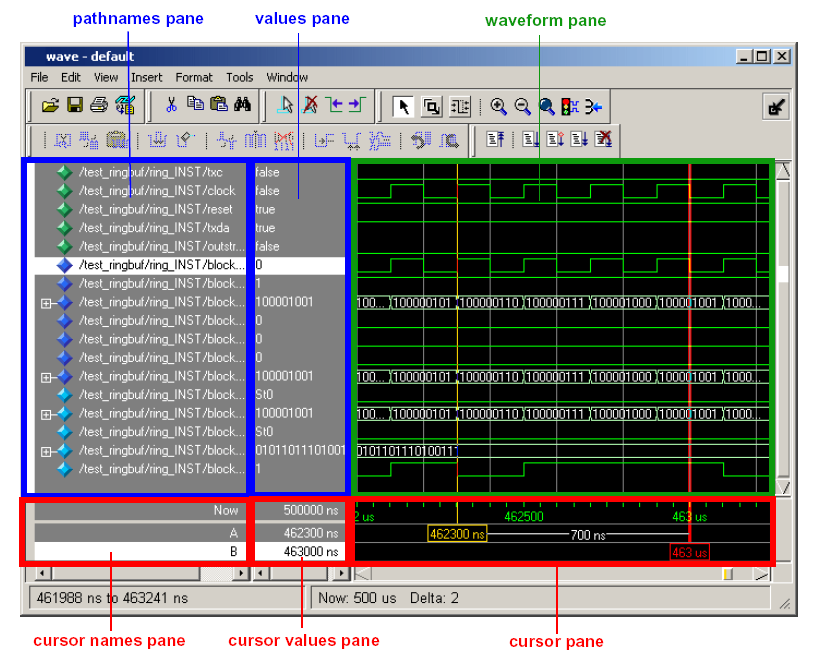Open the Edit menu
The width and height of the screenshot is (823, 663).
point(70,77)
